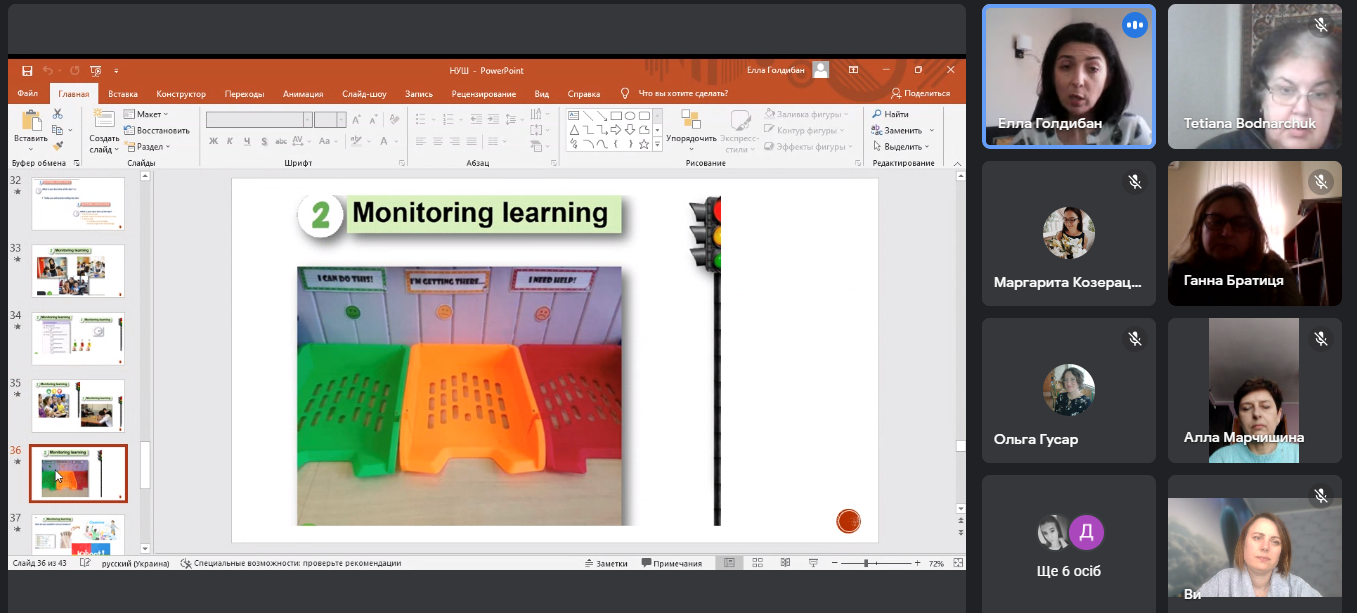Click the Save icon in quick access toolbar
This screenshot has width=1357, height=613.
pos(27,71)
